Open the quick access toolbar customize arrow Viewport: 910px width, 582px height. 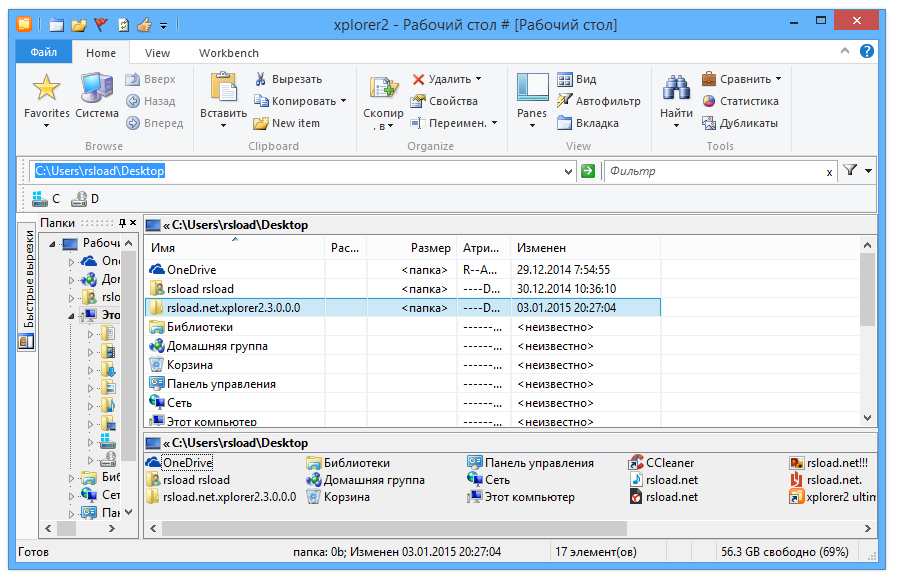[164, 26]
